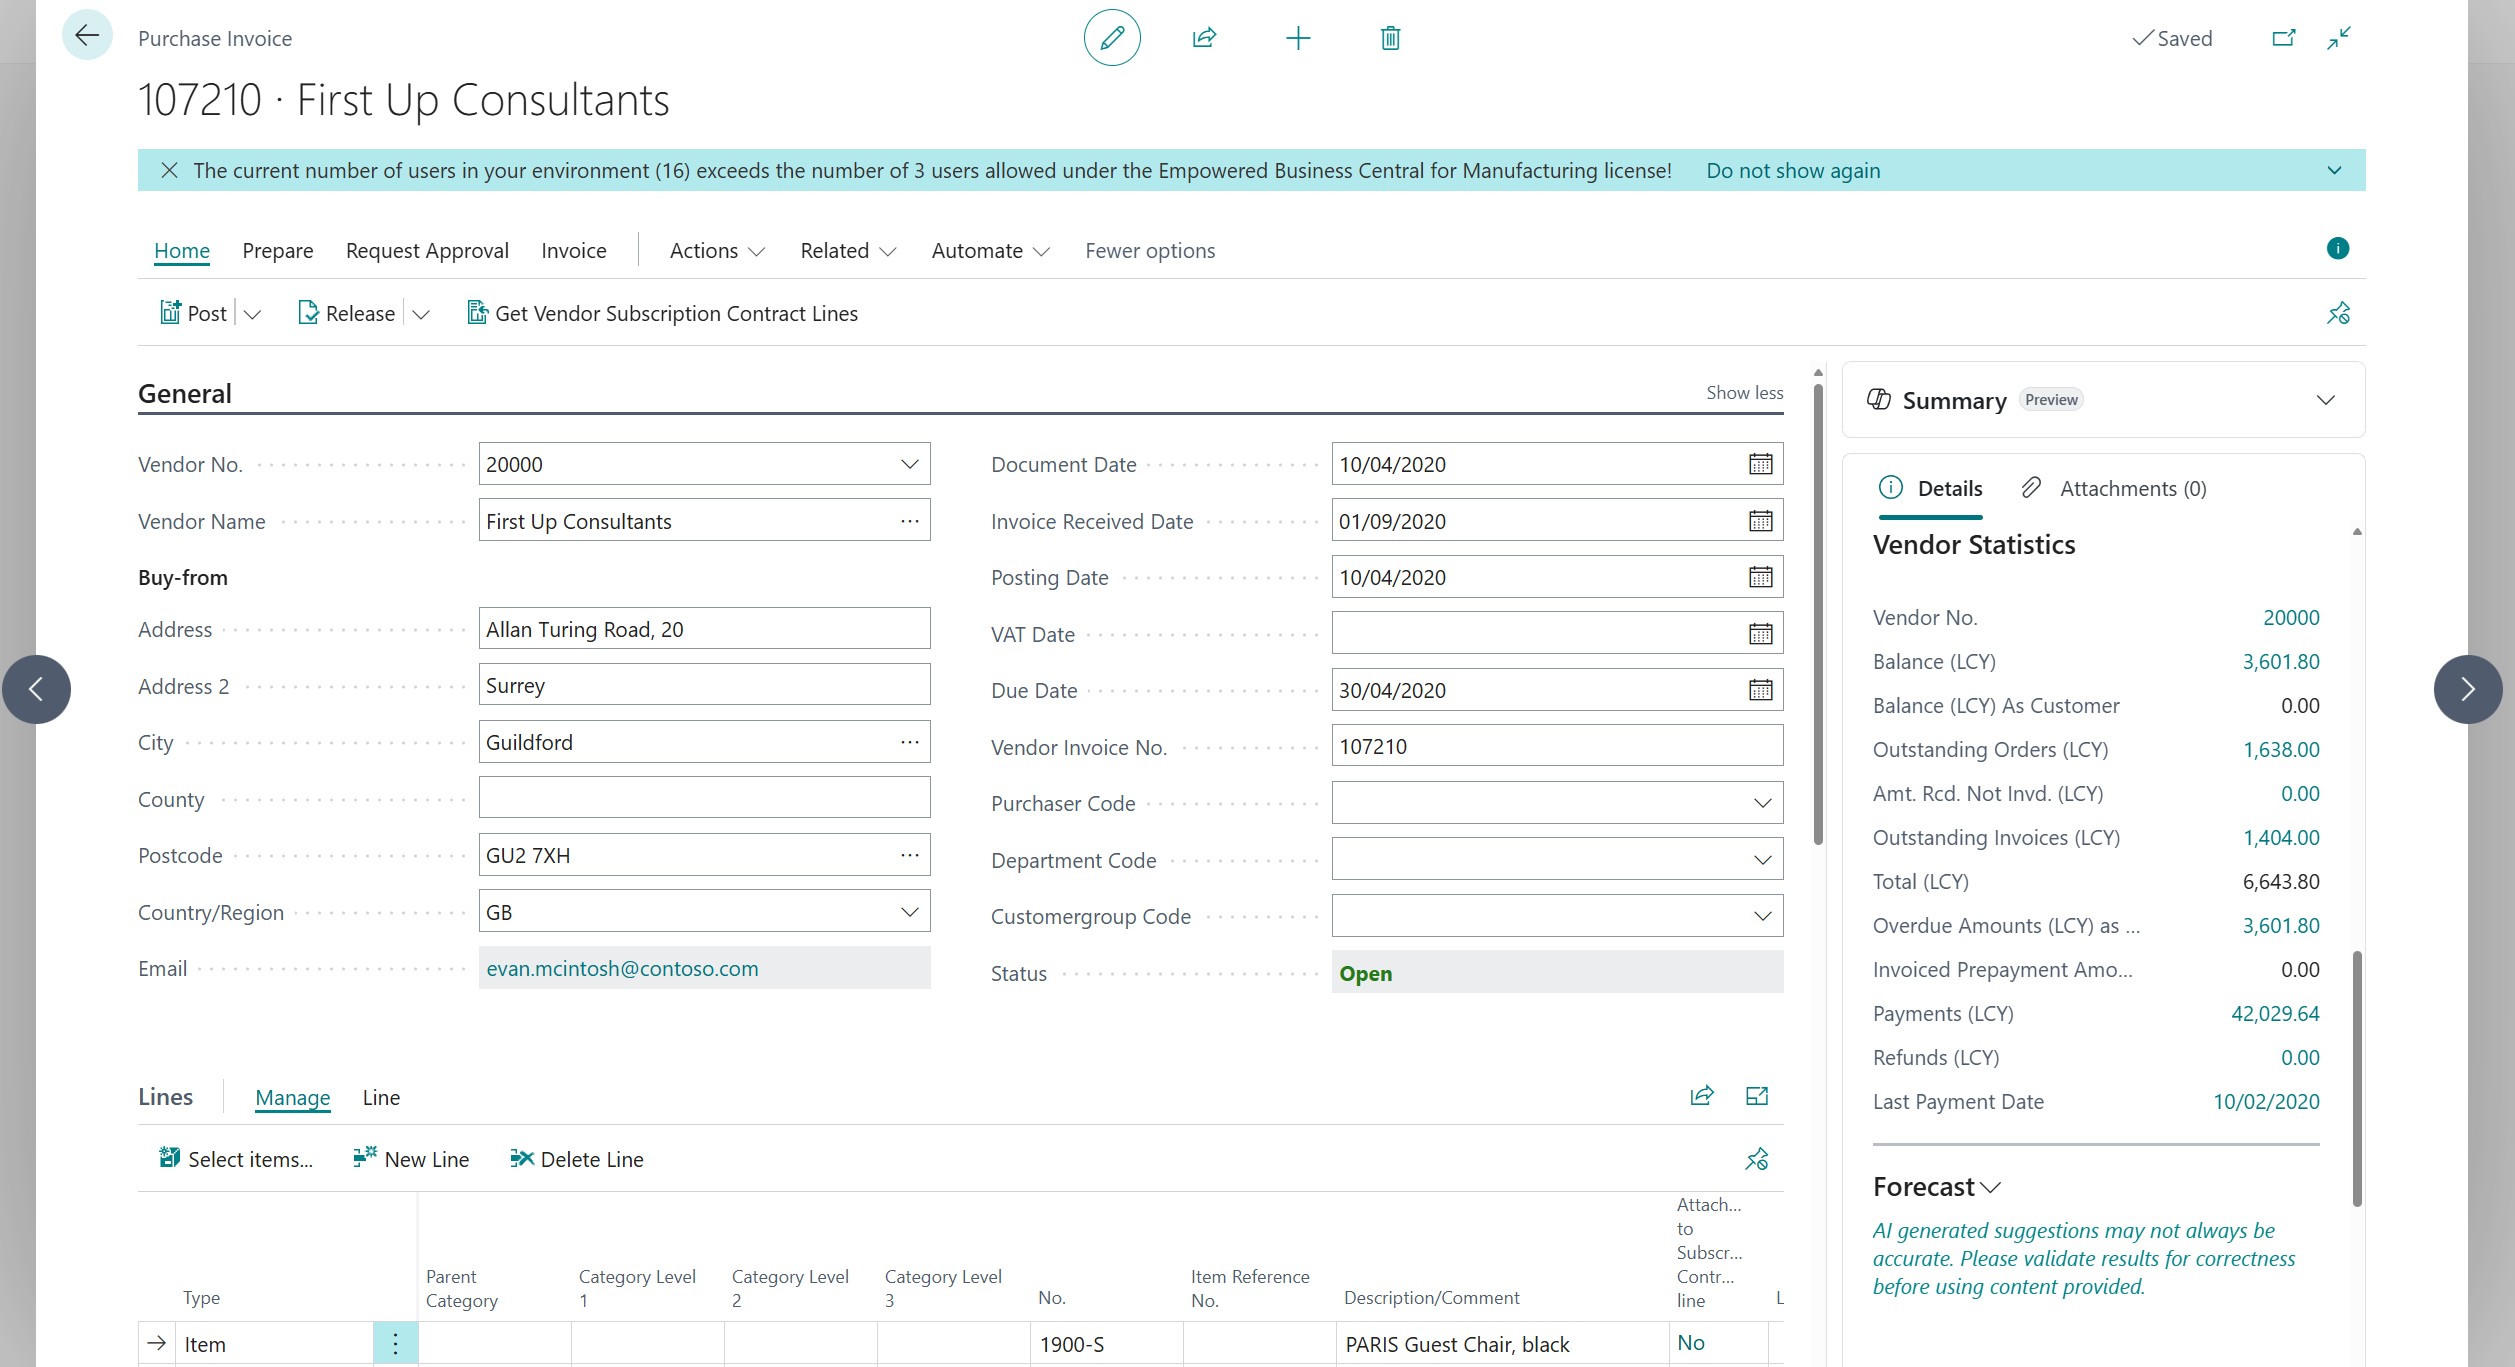Viewport: 2515px width, 1367px height.
Task: Click Show less in General
Action: [x=1744, y=392]
